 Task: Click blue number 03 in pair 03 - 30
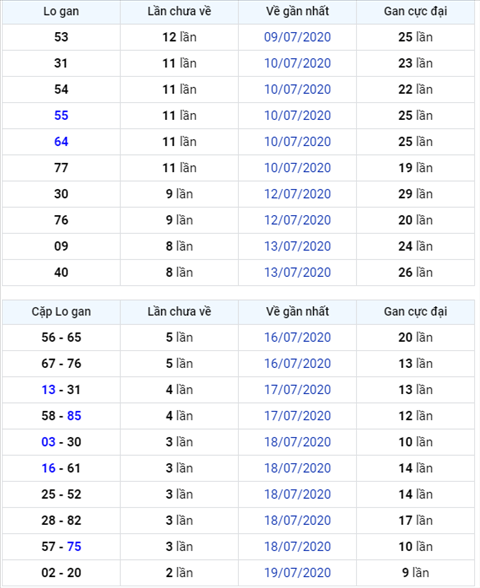click(48, 442)
